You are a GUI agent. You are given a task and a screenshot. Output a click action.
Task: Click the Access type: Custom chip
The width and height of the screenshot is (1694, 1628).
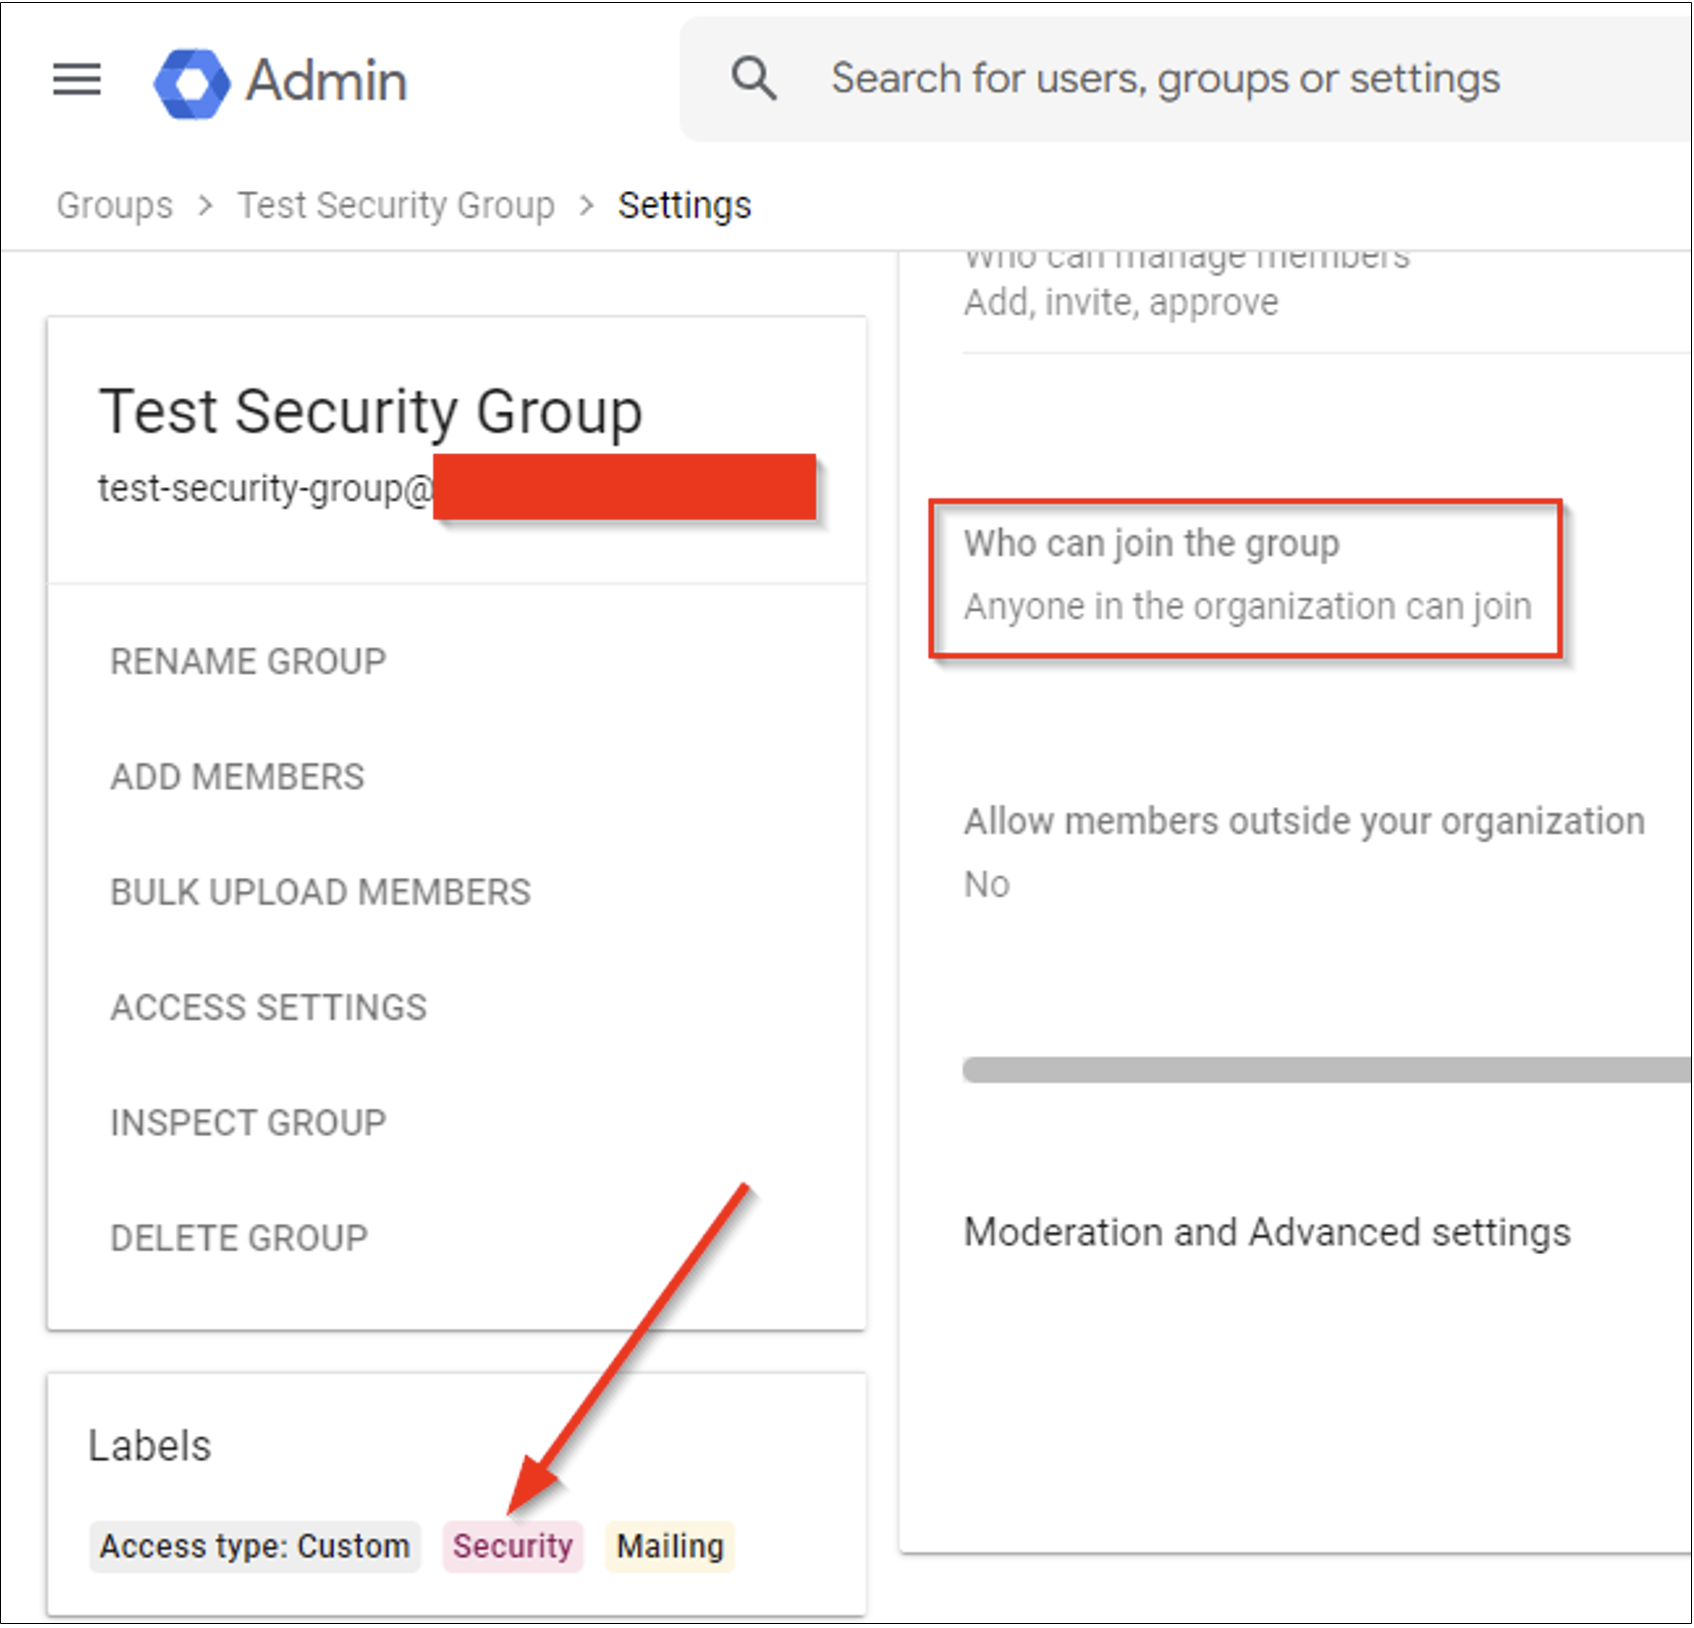click(254, 1546)
